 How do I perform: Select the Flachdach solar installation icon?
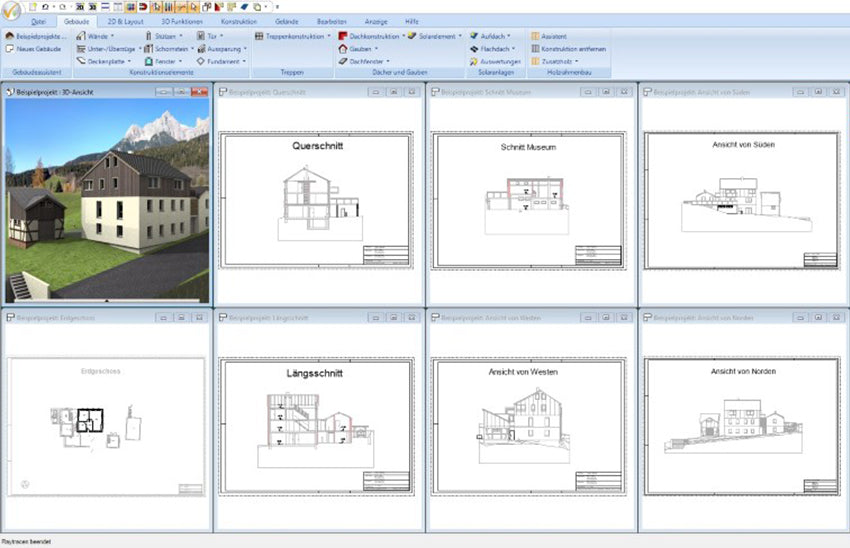(474, 48)
